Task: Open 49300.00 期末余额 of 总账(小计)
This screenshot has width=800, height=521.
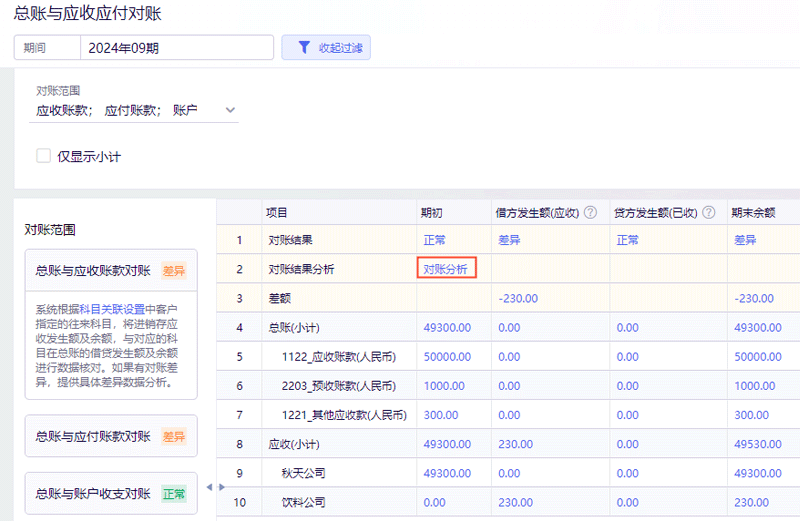Action: click(758, 328)
